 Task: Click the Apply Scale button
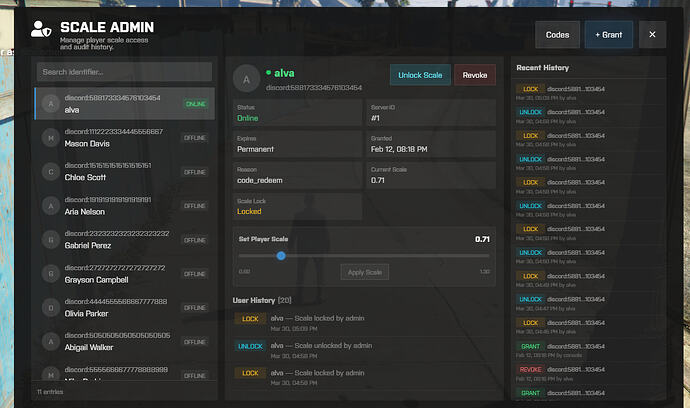(x=363, y=272)
